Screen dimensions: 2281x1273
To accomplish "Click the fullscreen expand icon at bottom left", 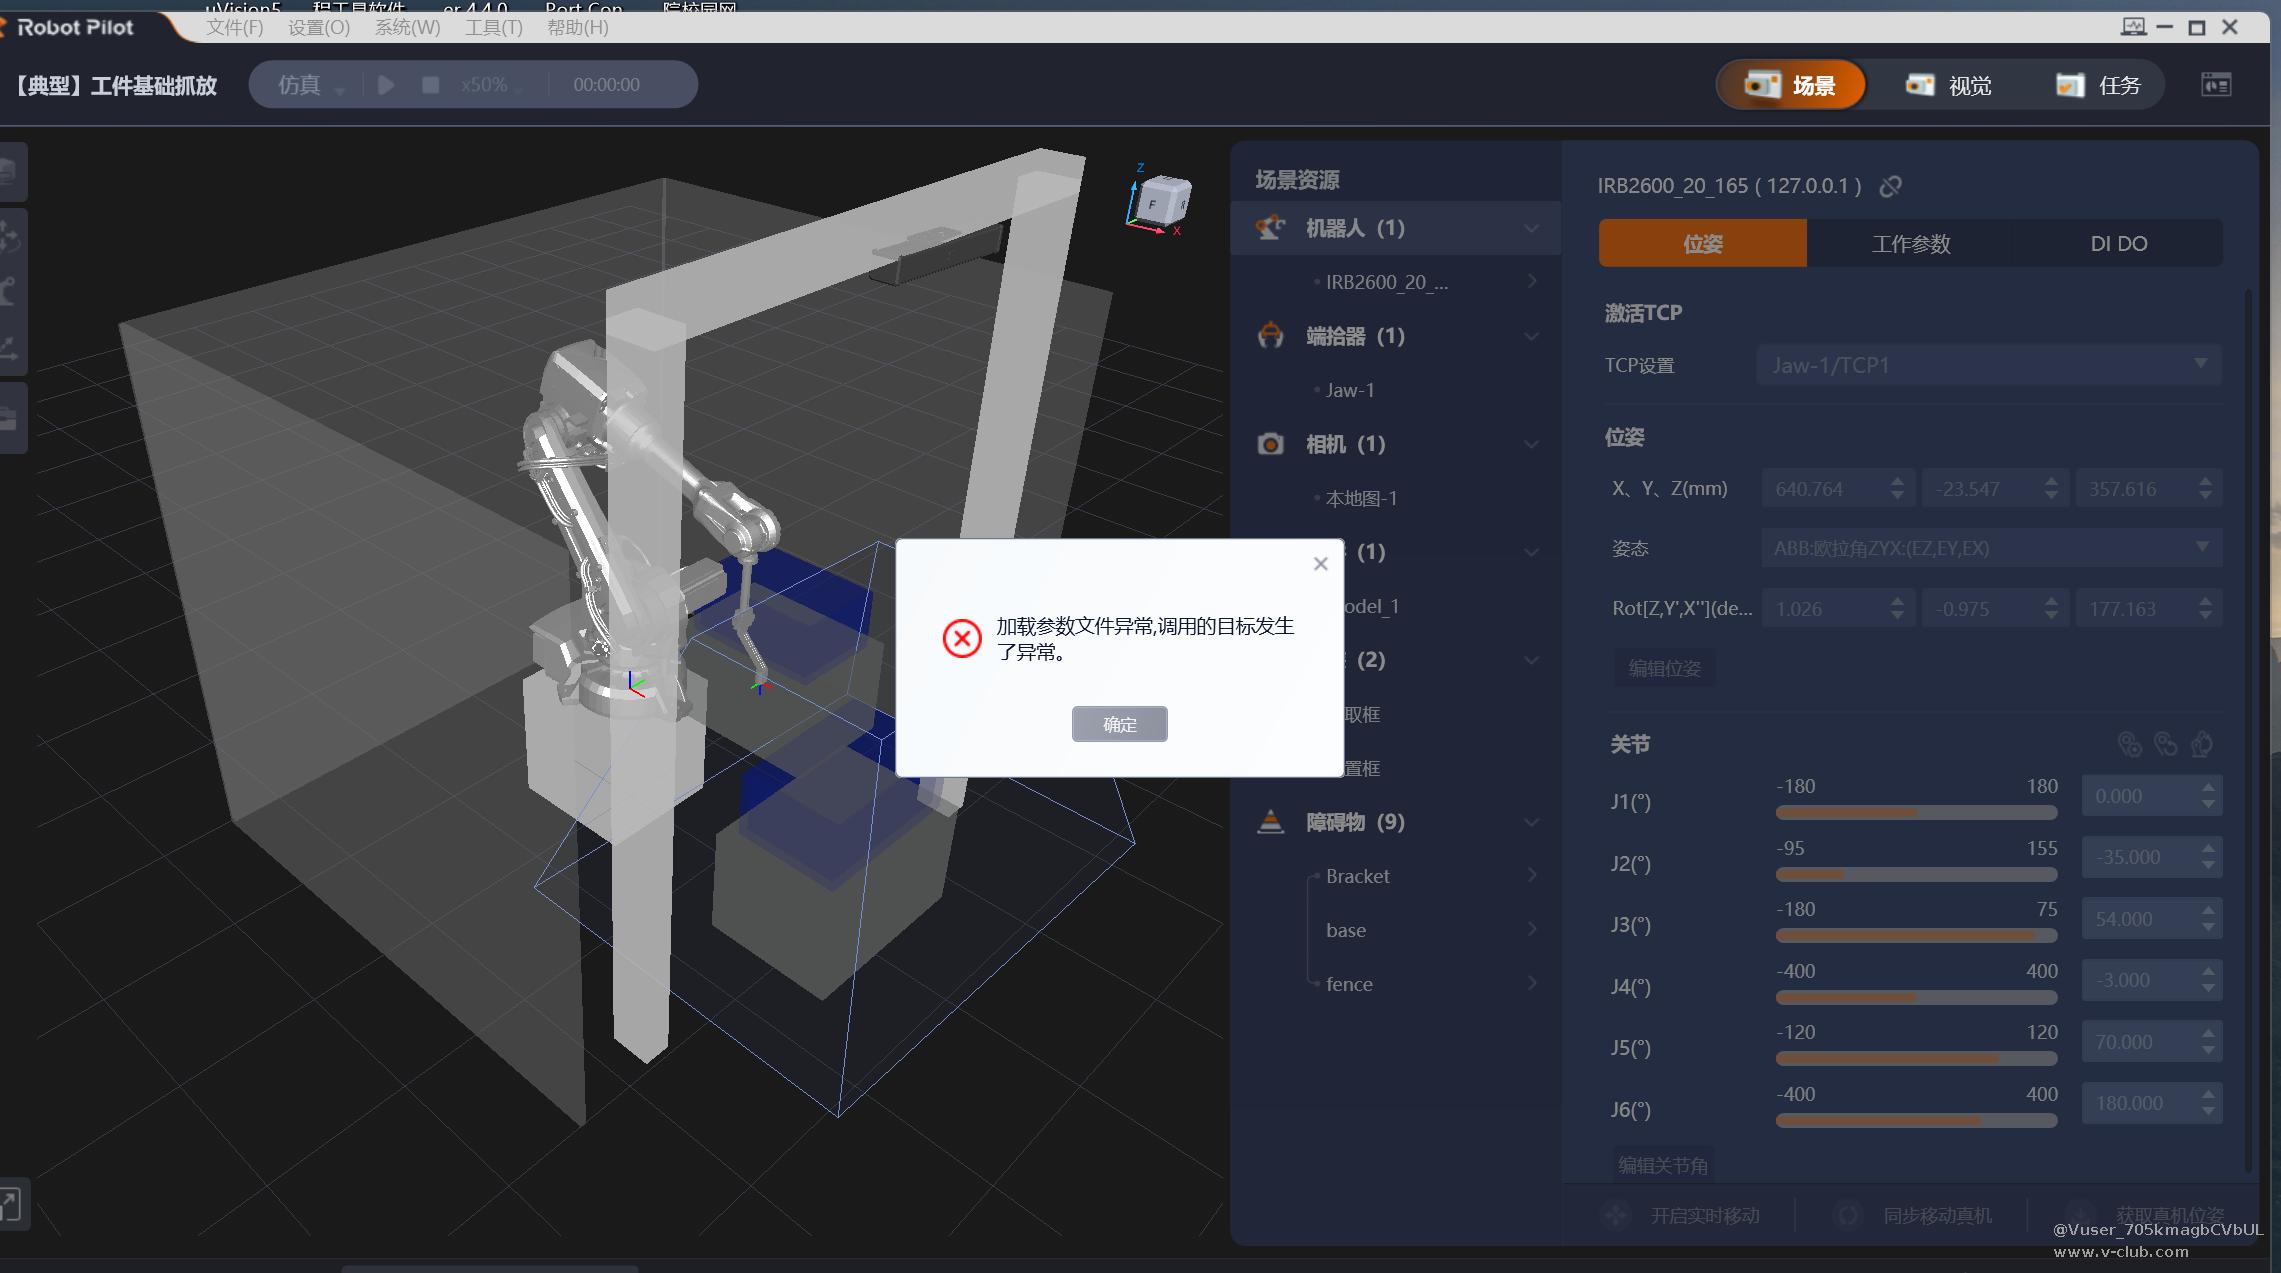I will (x=10, y=1204).
